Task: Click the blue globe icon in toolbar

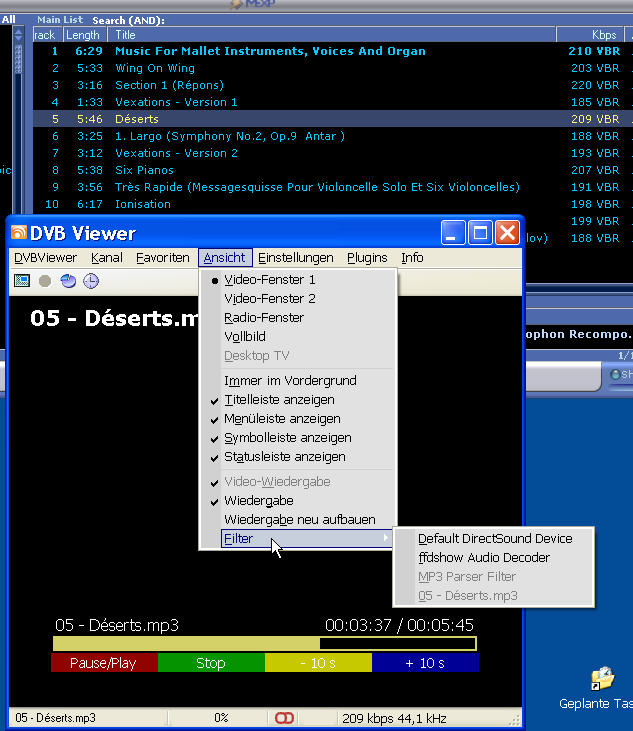Action: tap(68, 281)
